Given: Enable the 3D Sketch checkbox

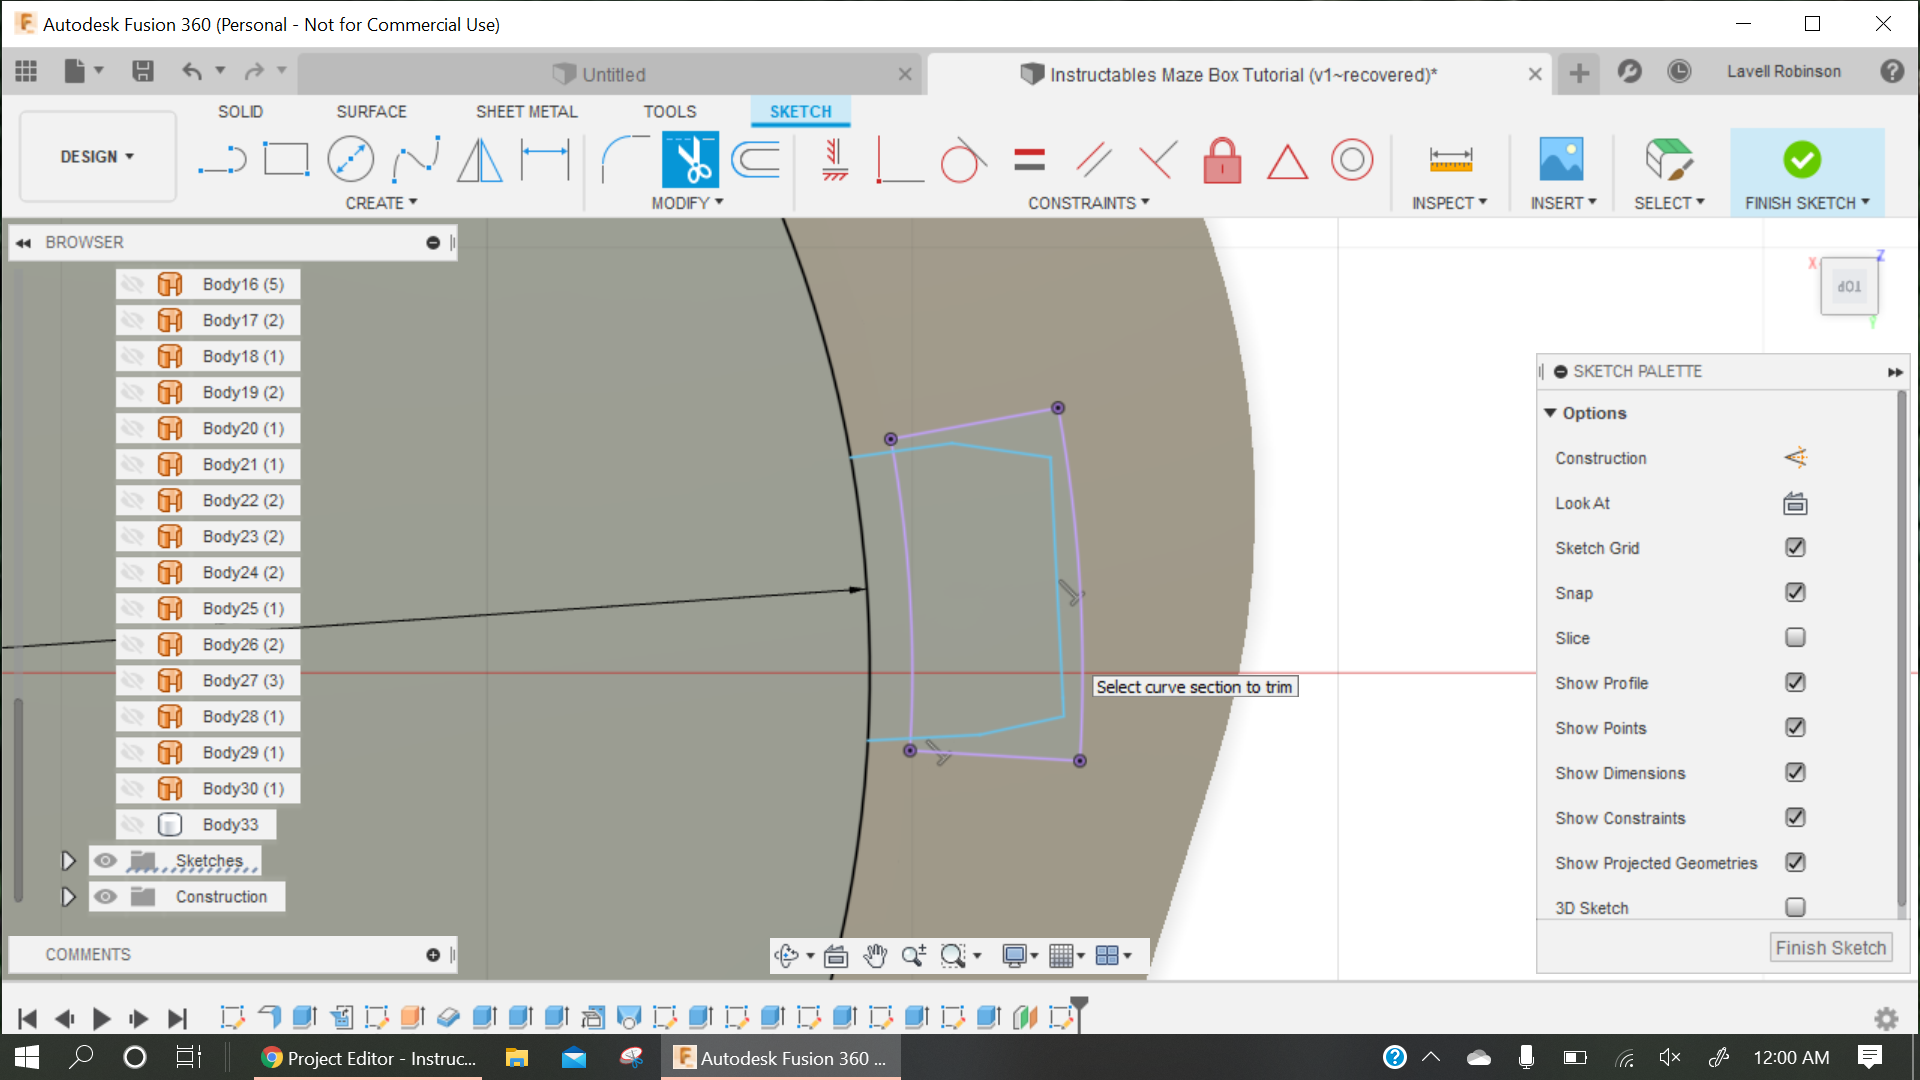Looking at the screenshot, I should point(1795,908).
